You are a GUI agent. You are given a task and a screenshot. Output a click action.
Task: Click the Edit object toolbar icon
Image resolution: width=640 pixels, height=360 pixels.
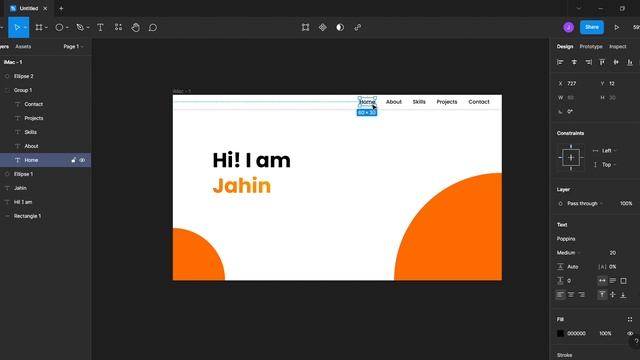tap(305, 27)
